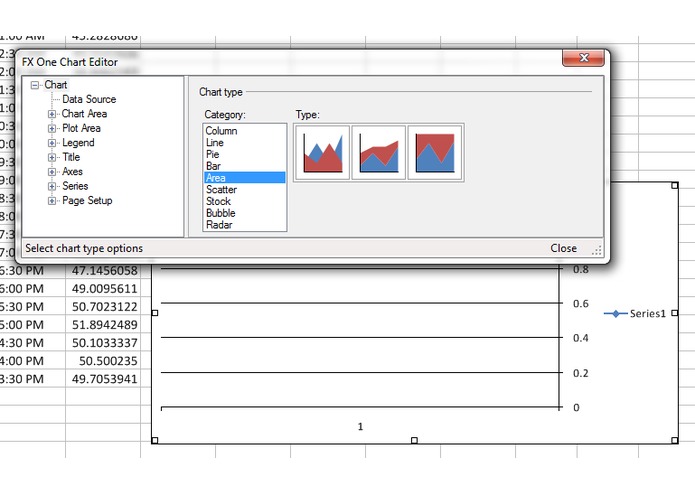The width and height of the screenshot is (695, 494).
Task: Select the 100% stacked area chart thumbnail
Action: pos(435,153)
